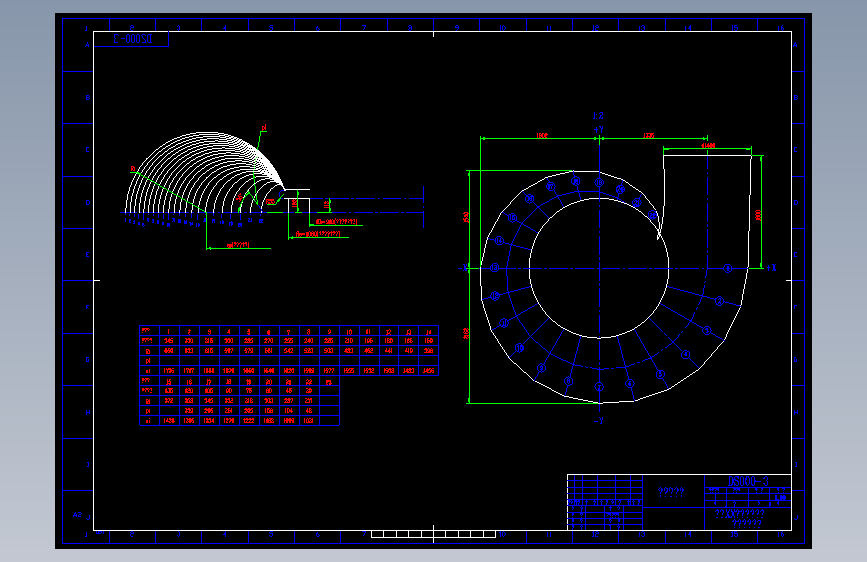Click circled station marker 4 on volute
This screenshot has height=562, width=867.
(686, 355)
